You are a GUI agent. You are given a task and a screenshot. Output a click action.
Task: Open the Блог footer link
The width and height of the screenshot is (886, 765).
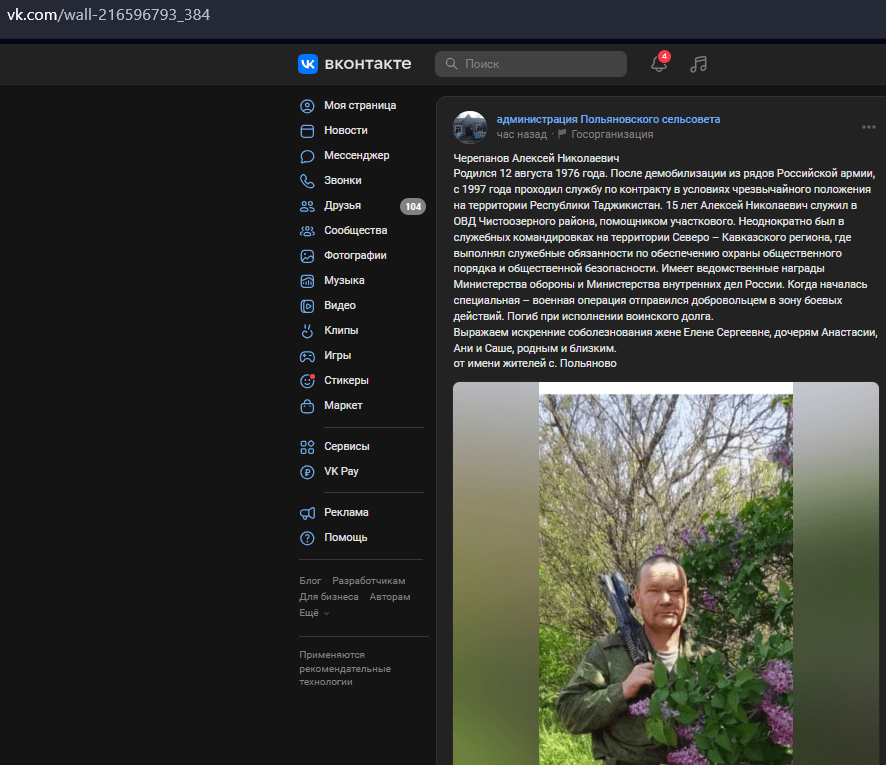[x=310, y=580]
